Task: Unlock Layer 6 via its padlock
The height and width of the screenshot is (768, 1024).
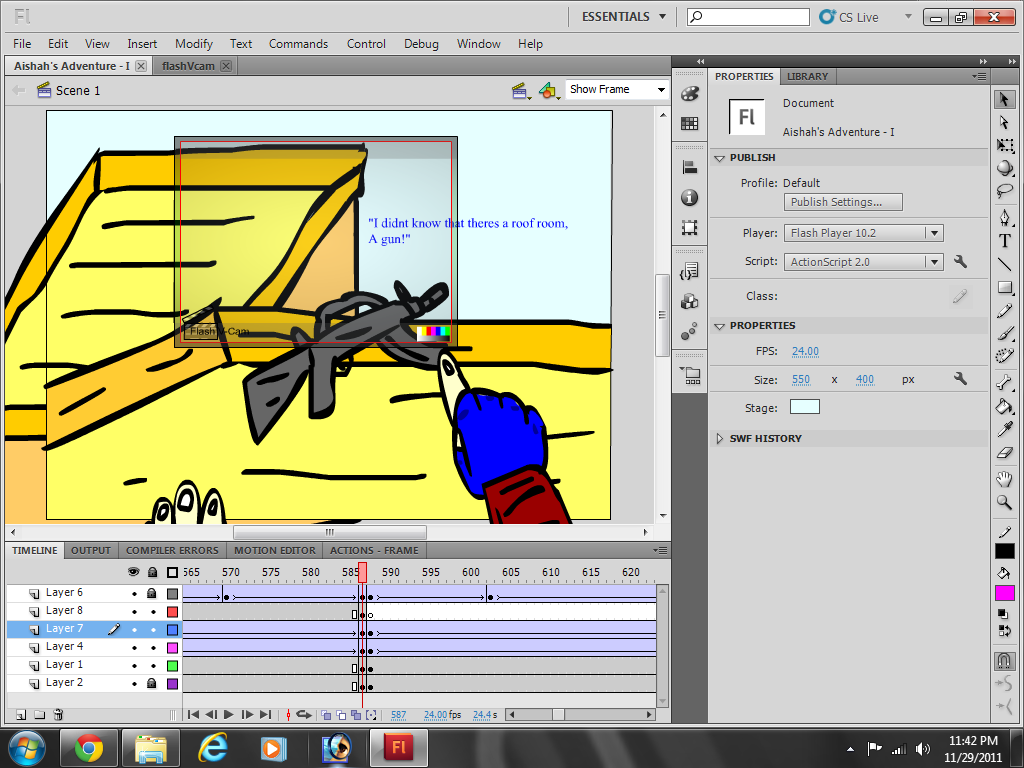Action: pyautogui.click(x=152, y=593)
